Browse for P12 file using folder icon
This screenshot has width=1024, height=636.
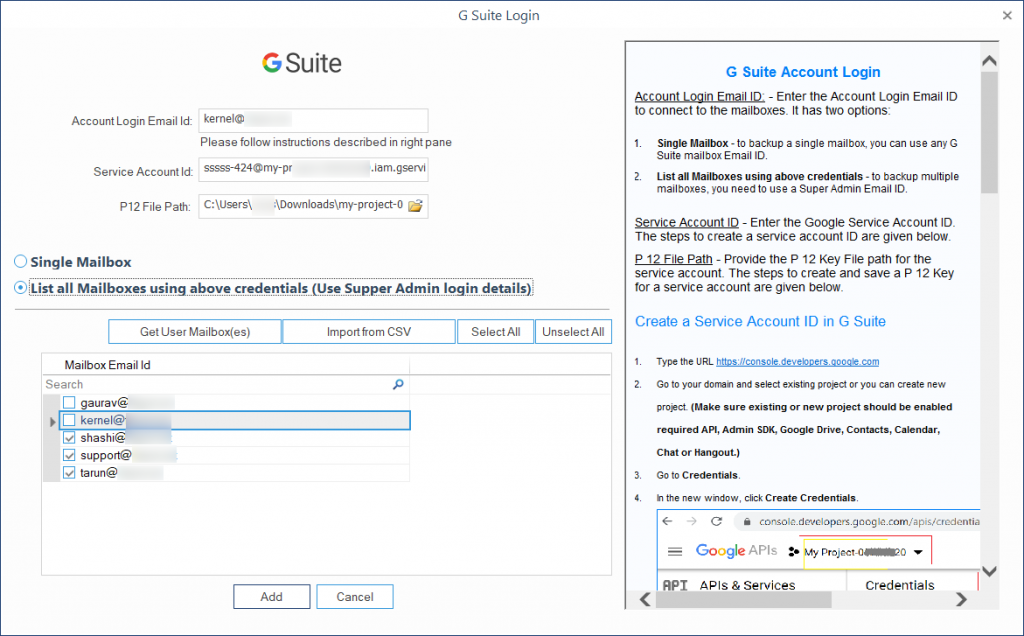(415, 206)
